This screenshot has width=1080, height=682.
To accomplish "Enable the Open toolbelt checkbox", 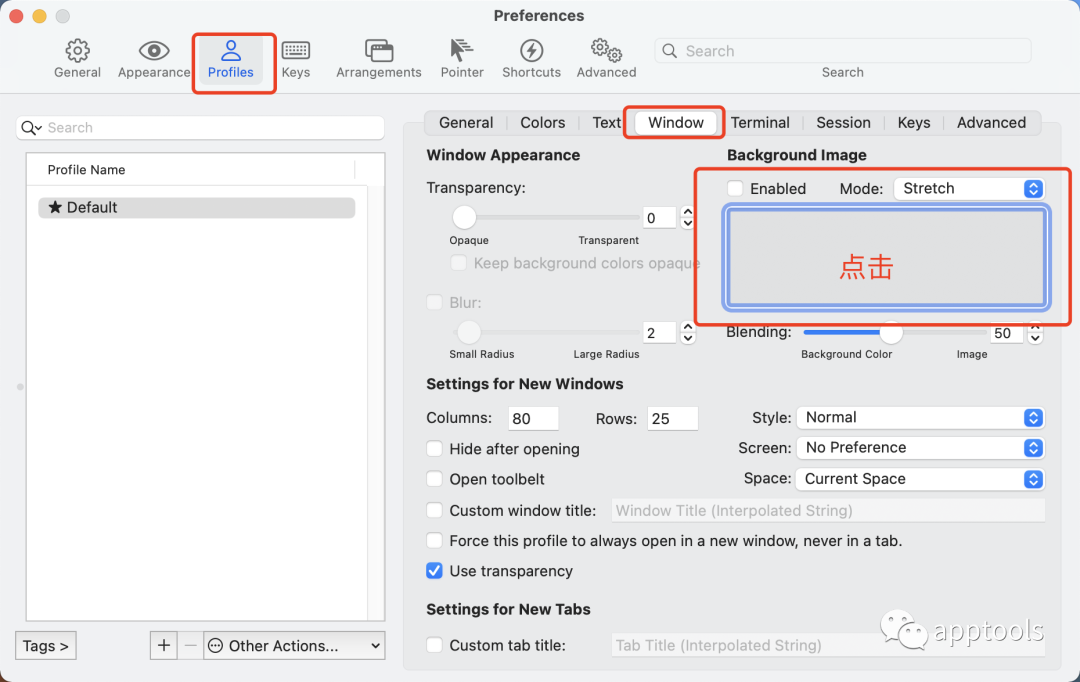I will [x=434, y=479].
